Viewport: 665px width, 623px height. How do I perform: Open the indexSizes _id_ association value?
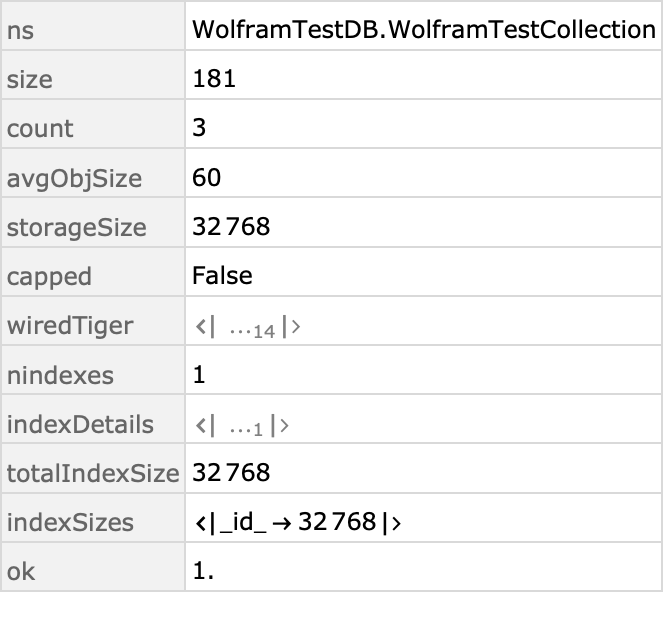(x=298, y=522)
